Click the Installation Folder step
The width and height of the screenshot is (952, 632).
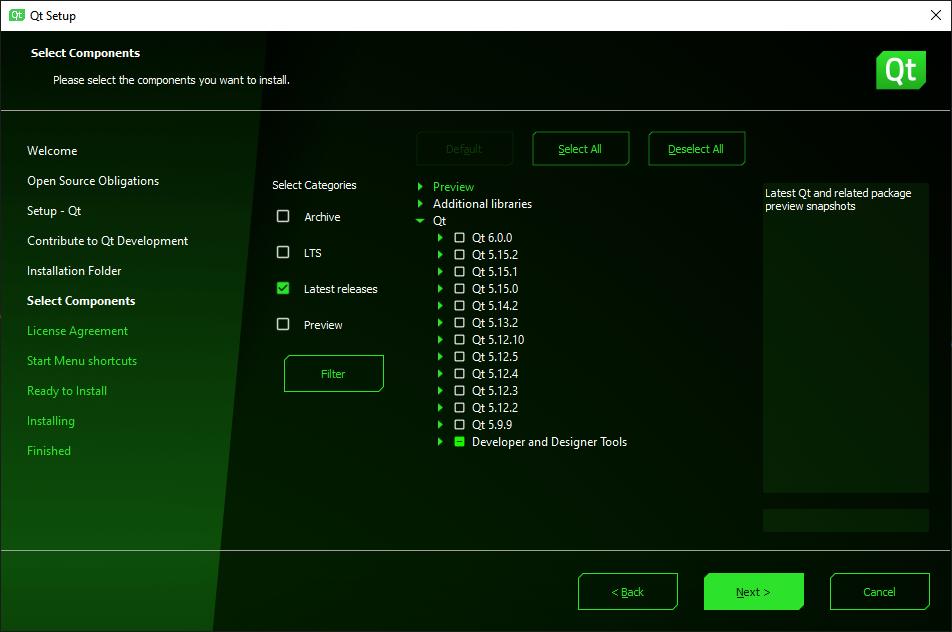click(x=74, y=271)
